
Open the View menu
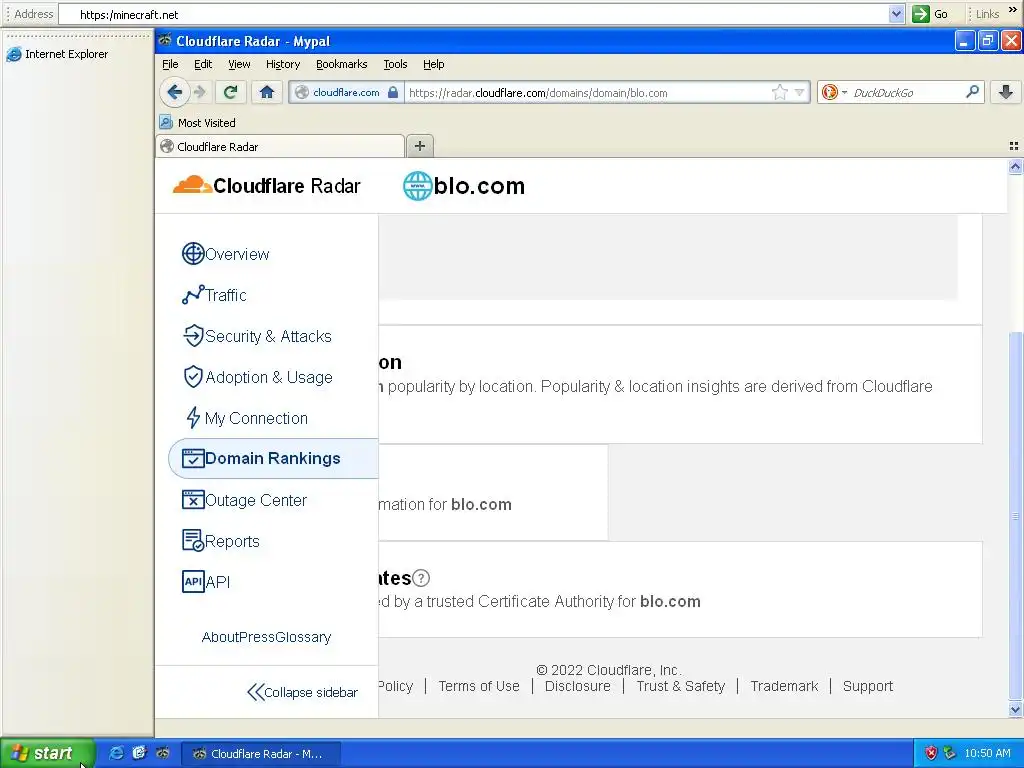(x=239, y=64)
